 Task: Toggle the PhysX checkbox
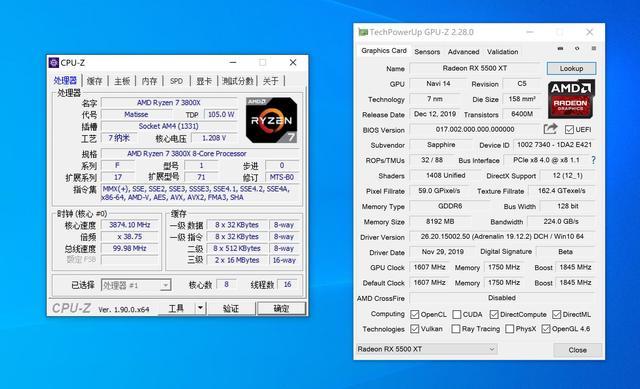[x=509, y=329]
